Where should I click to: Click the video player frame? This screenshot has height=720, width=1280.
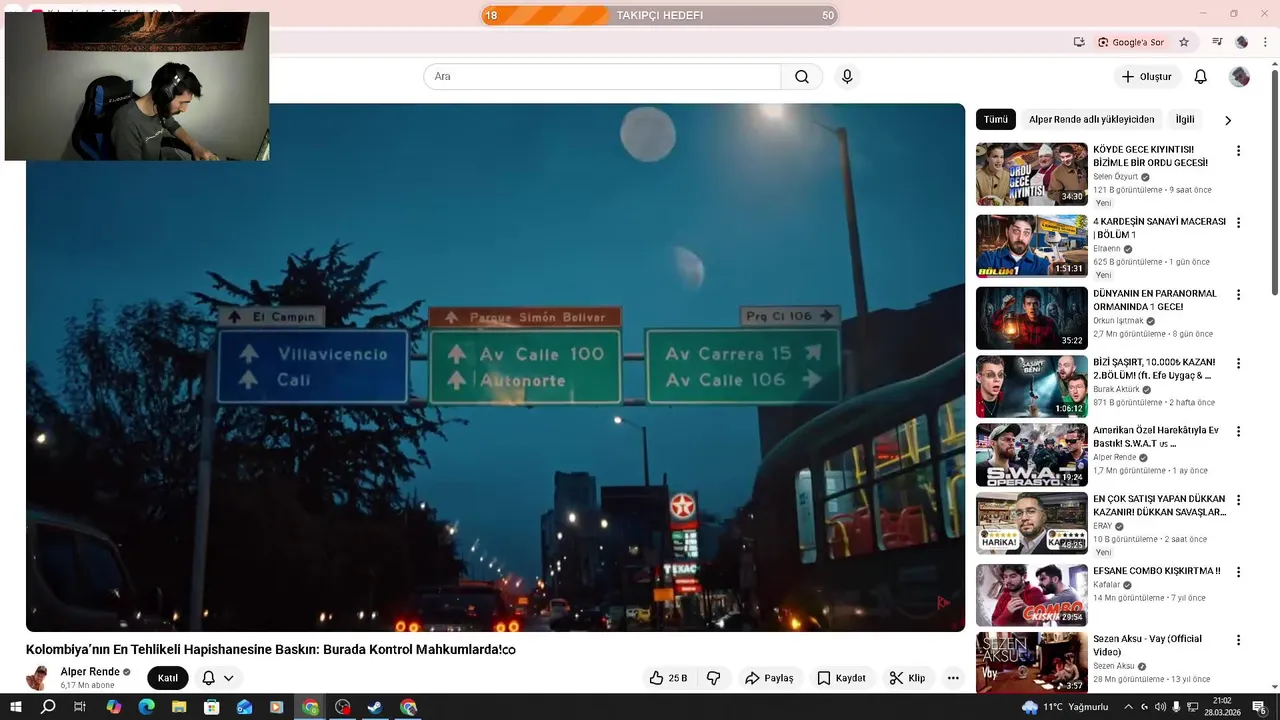495,367
